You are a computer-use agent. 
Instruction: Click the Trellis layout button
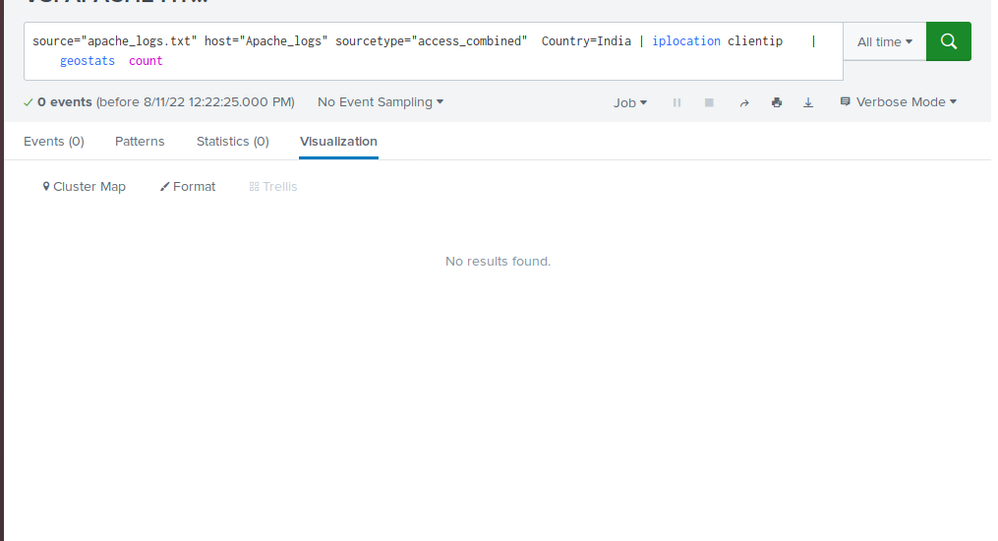point(273,187)
